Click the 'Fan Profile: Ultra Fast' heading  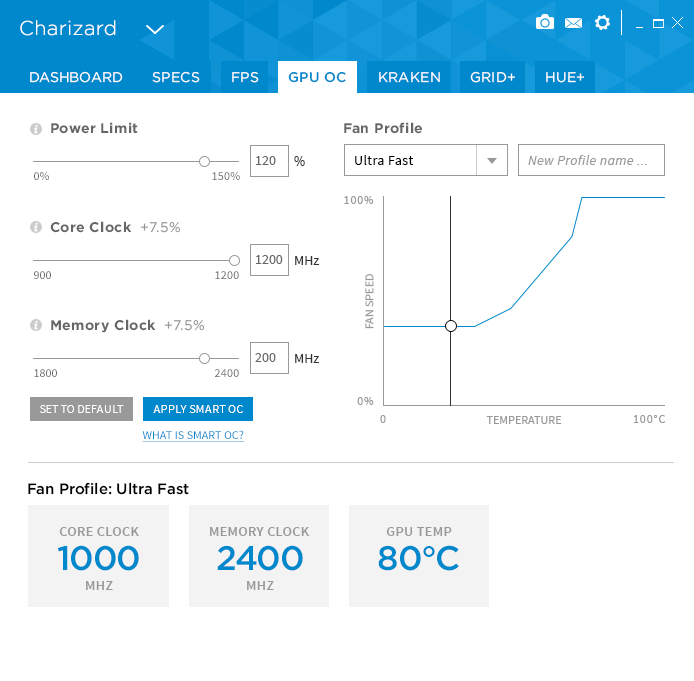(x=108, y=489)
